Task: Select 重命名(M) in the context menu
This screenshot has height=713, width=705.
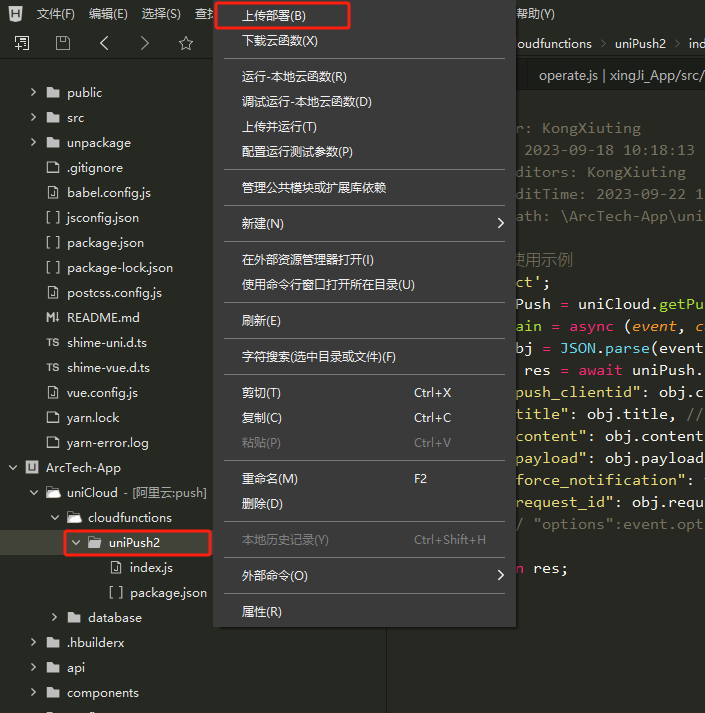Action: click(364, 479)
